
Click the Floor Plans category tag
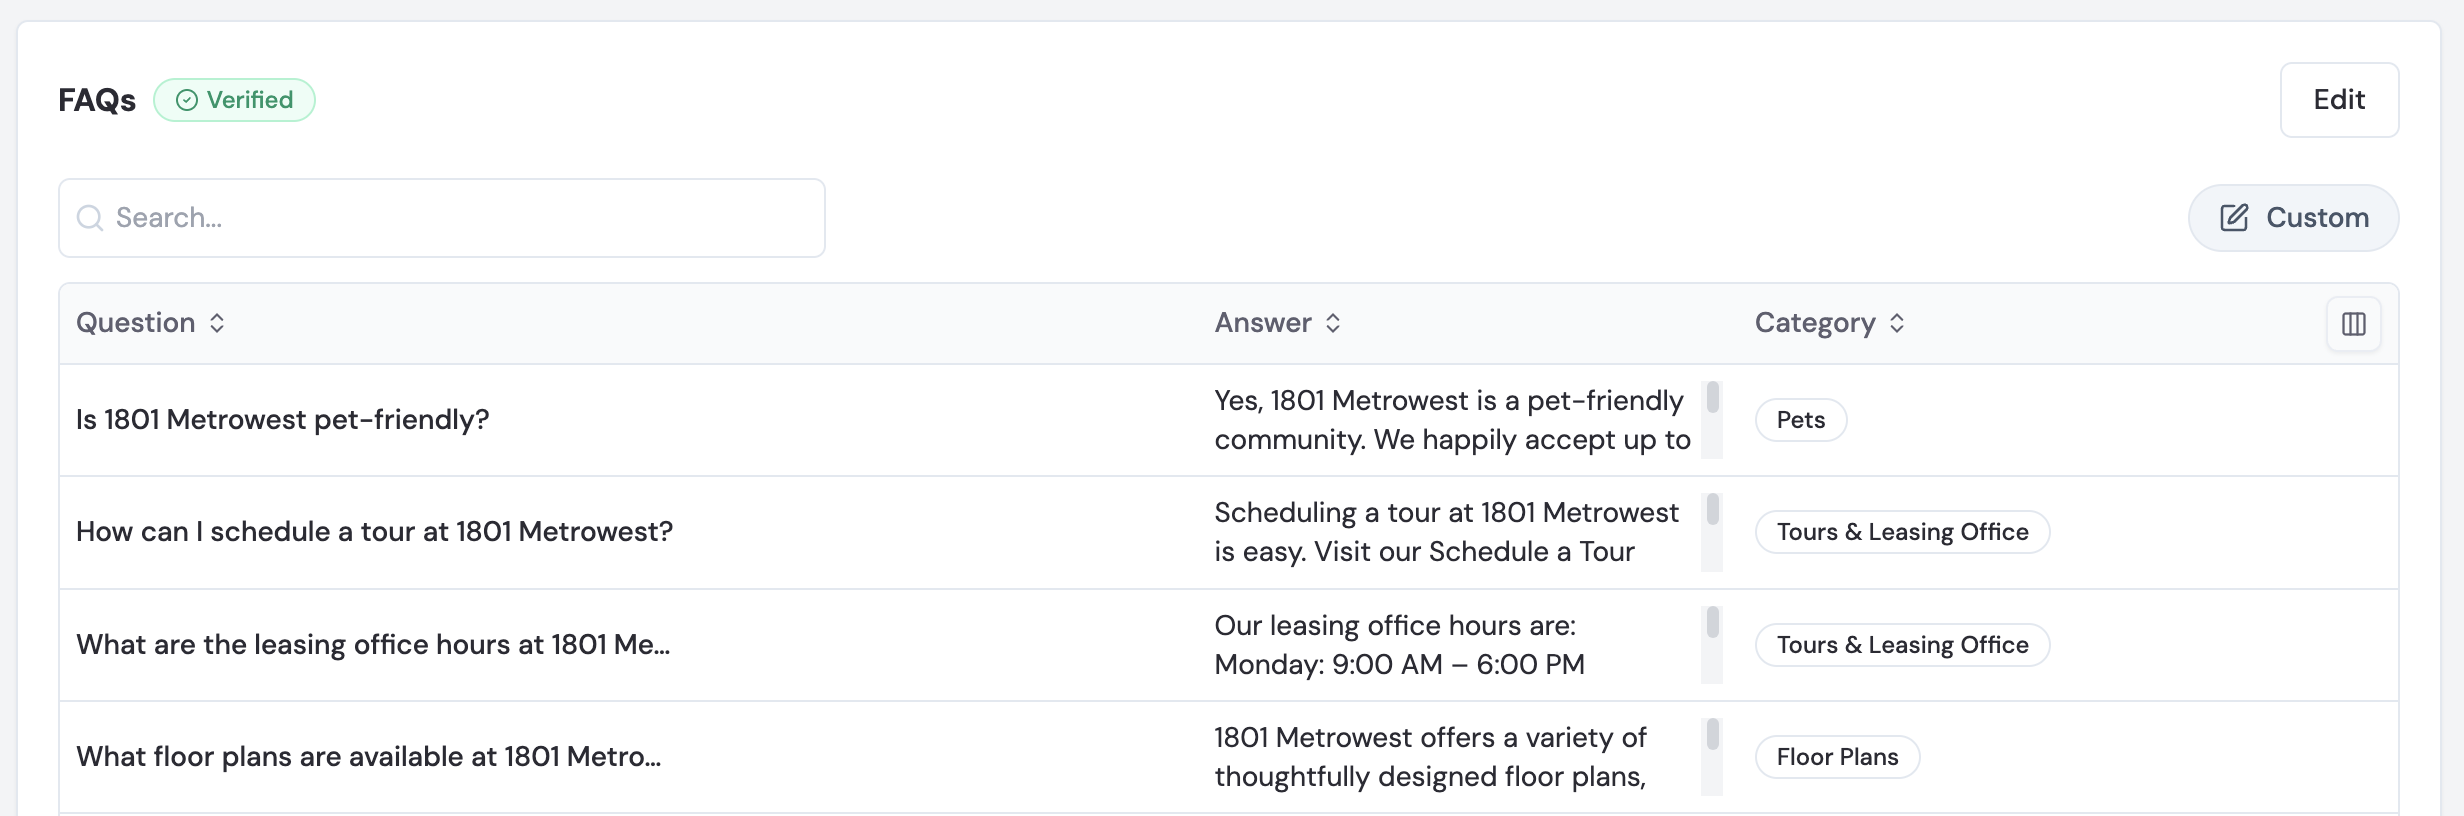coord(1837,757)
